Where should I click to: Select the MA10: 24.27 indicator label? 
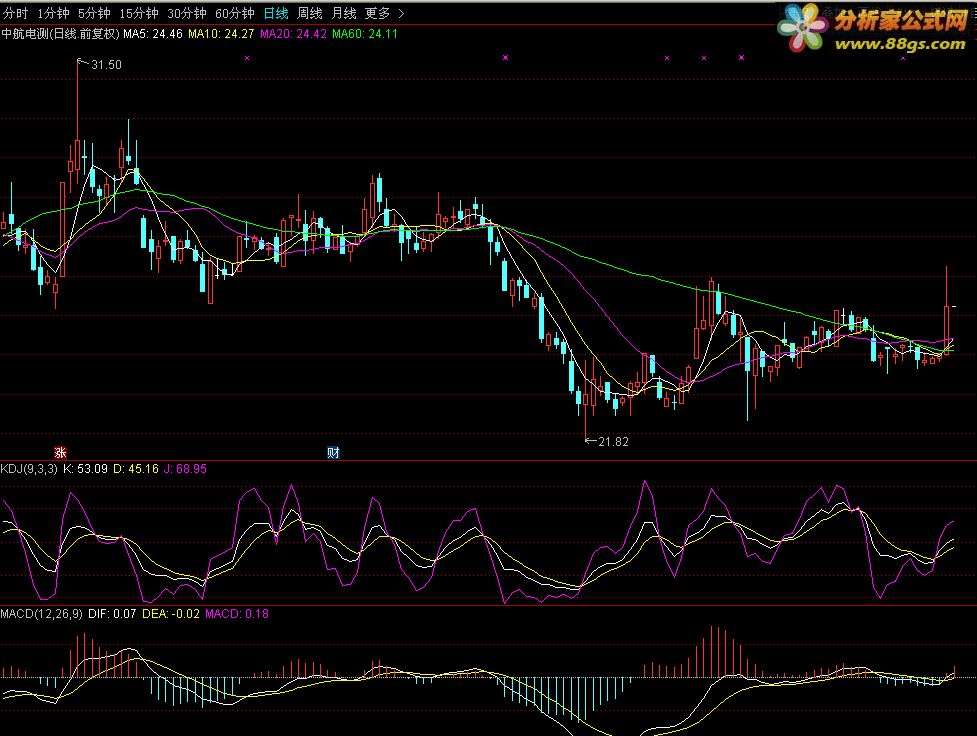pos(221,34)
